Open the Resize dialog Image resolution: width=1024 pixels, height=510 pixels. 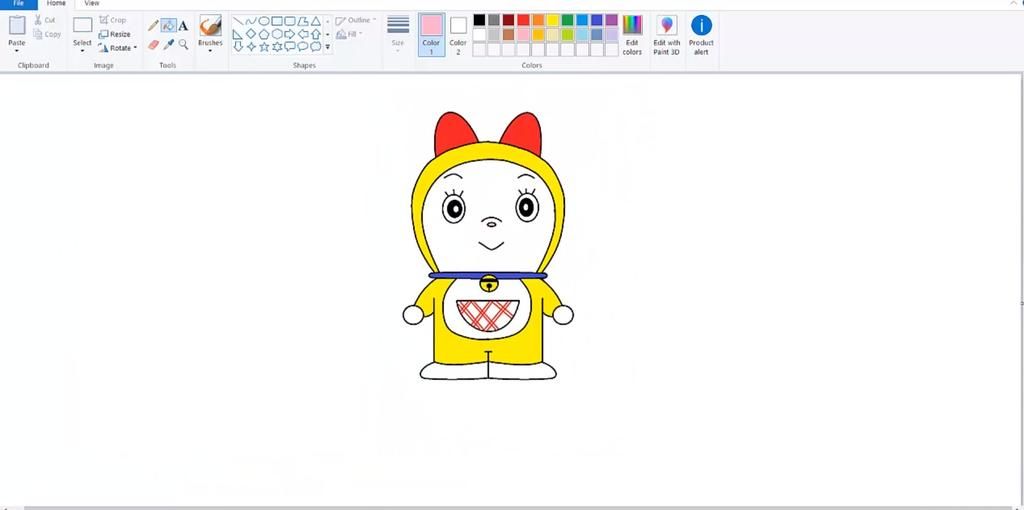[x=114, y=34]
